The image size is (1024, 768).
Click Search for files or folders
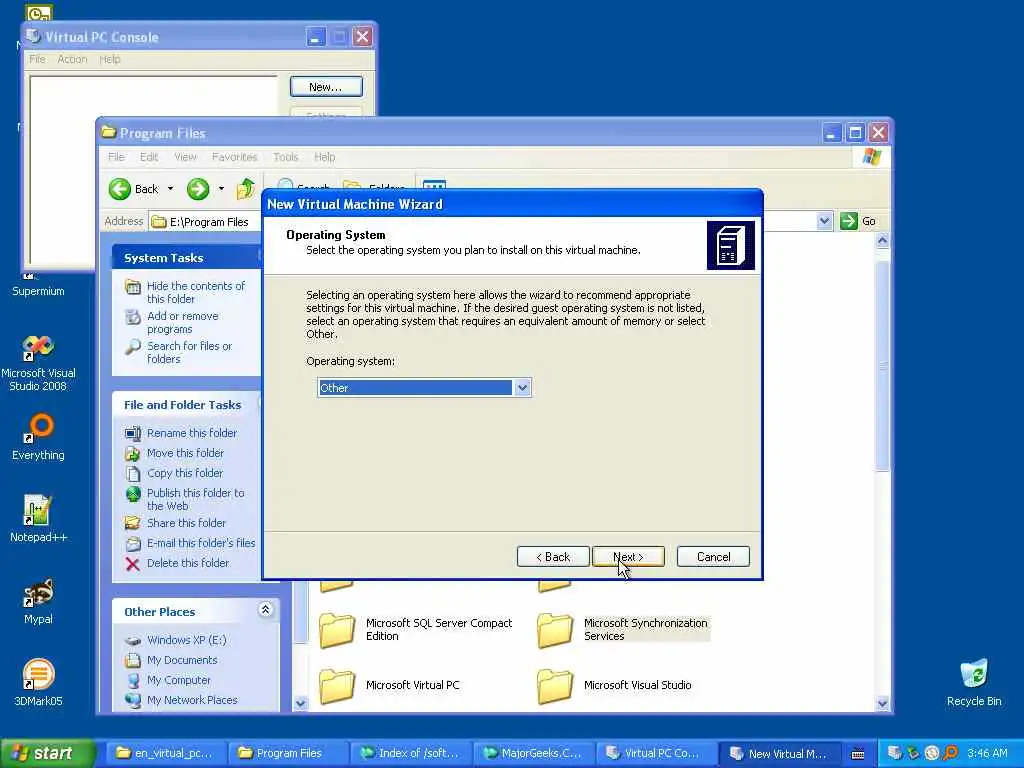pos(189,353)
